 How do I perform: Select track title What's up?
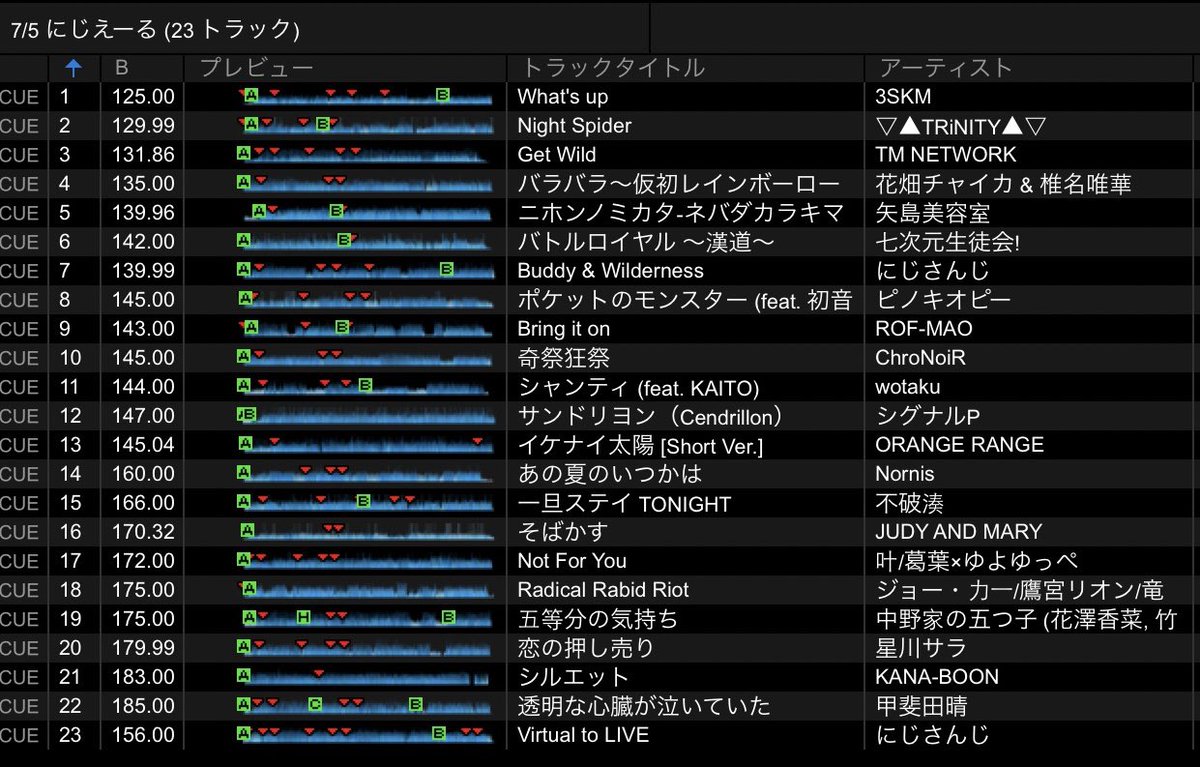coord(563,97)
